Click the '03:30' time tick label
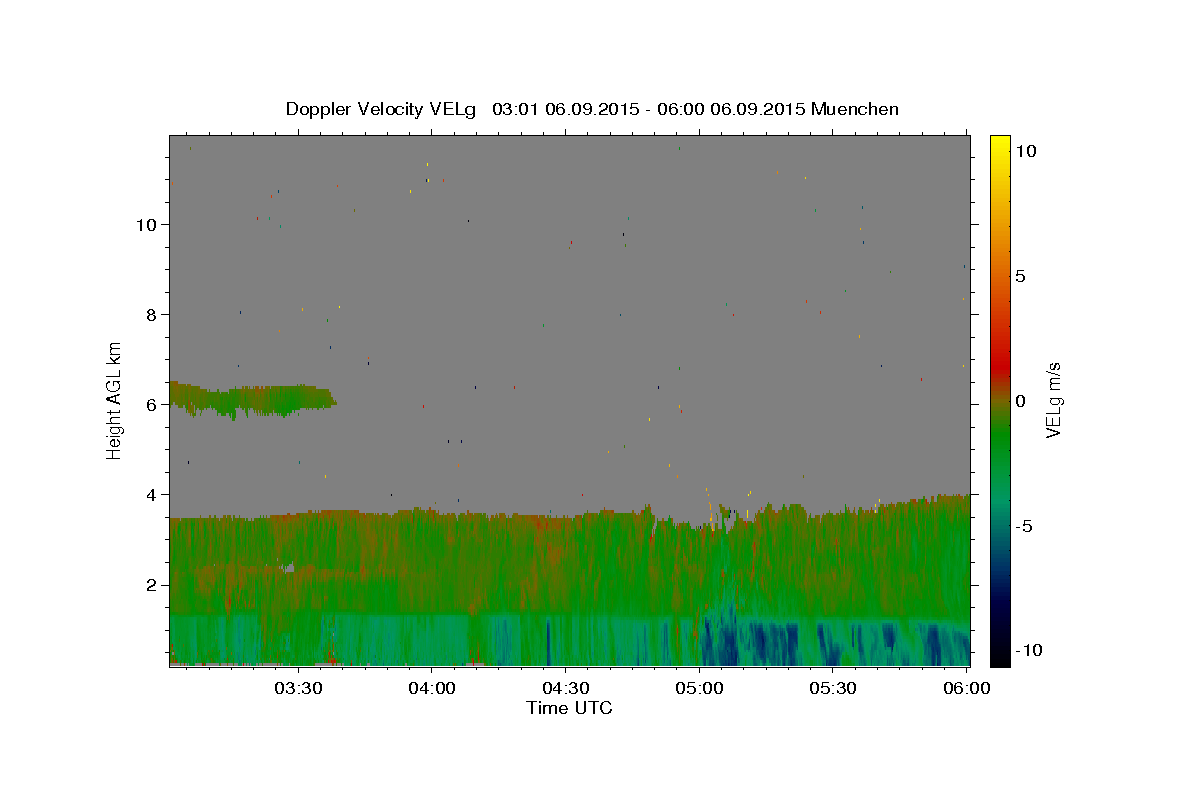The image size is (1200, 800). click(298, 689)
